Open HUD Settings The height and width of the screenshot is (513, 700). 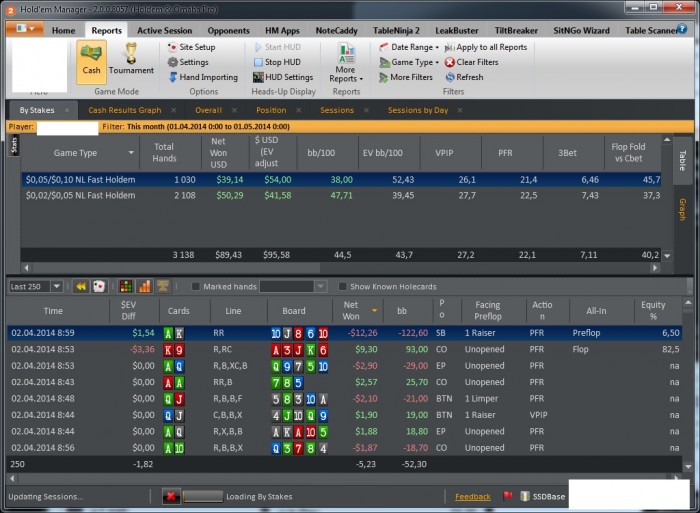[x=283, y=77]
